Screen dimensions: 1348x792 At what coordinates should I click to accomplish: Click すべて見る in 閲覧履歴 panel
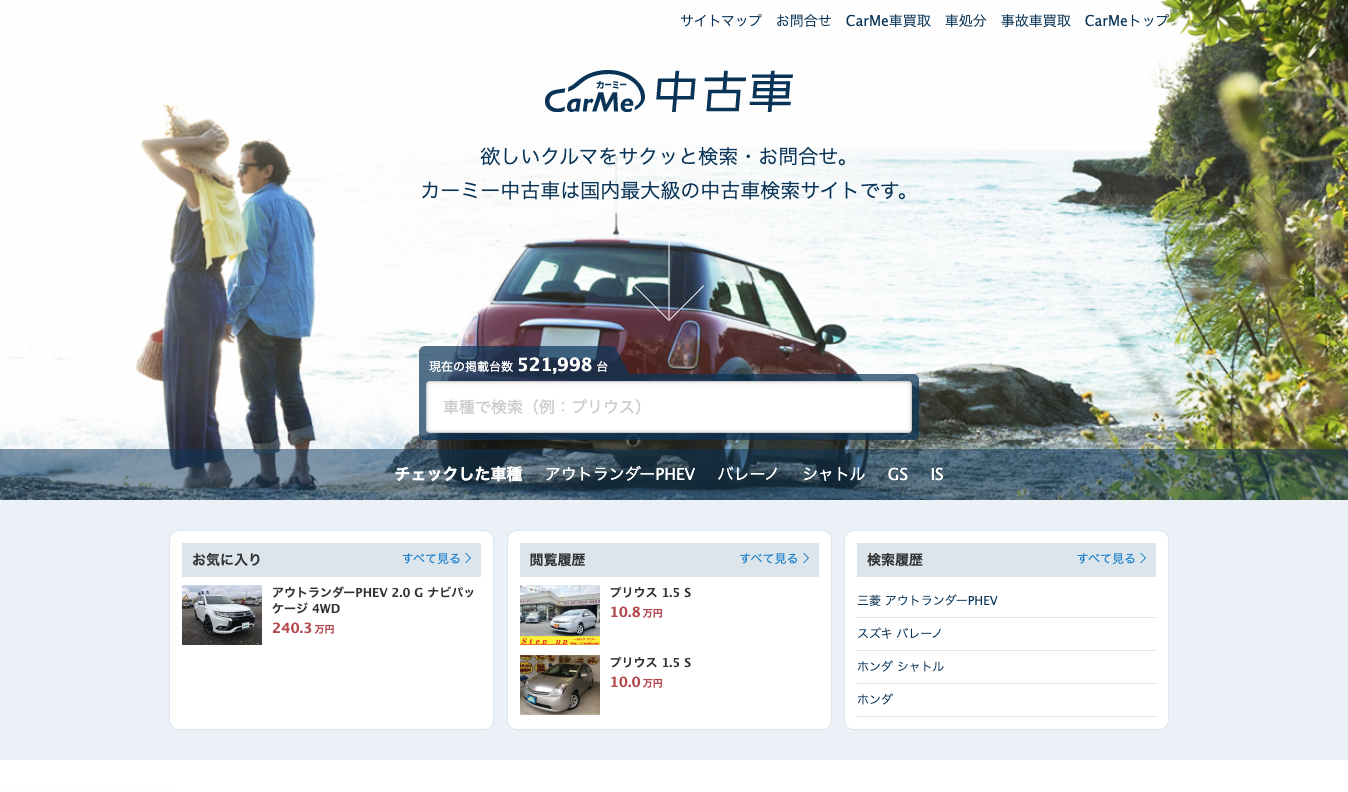775,558
